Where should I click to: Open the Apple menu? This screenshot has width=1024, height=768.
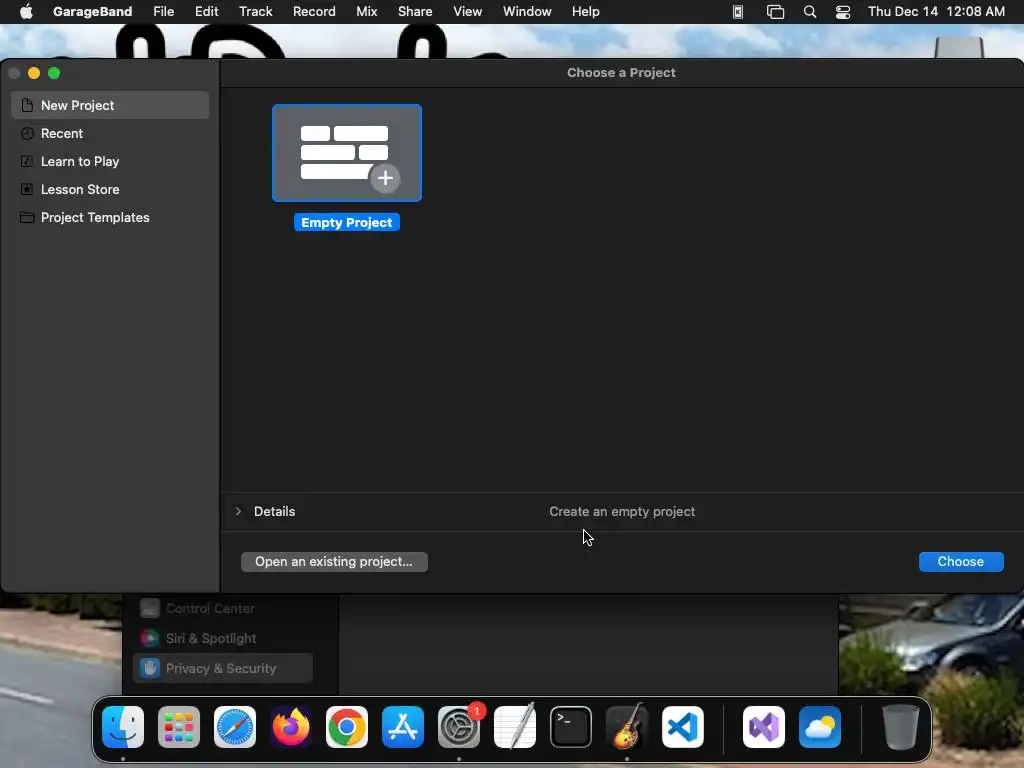[x=26, y=12]
